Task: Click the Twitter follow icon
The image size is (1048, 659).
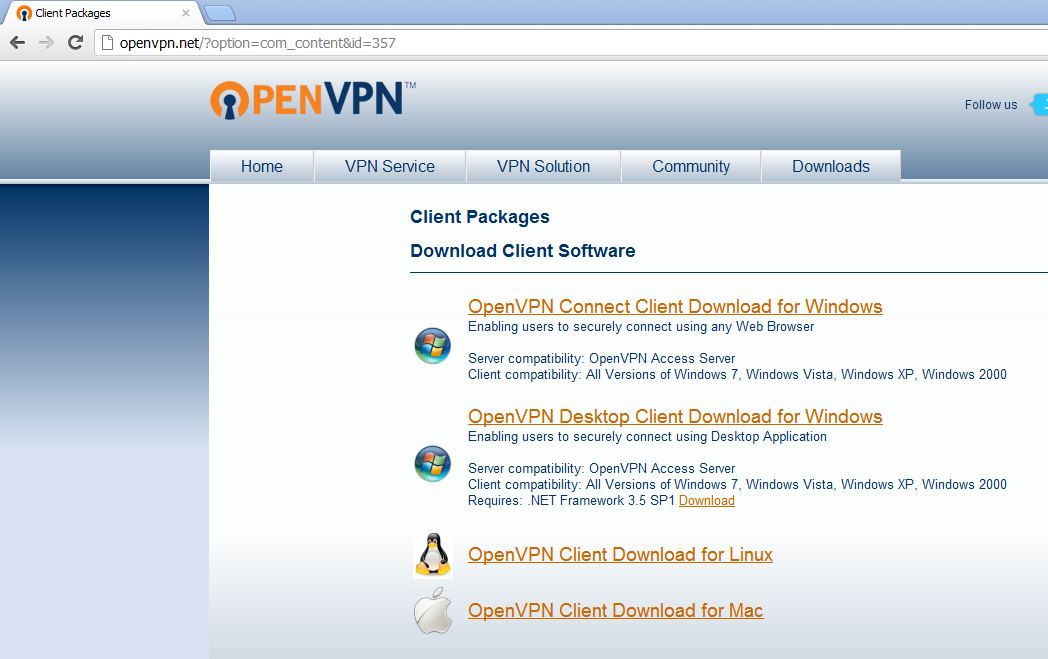Action: coord(1039,104)
